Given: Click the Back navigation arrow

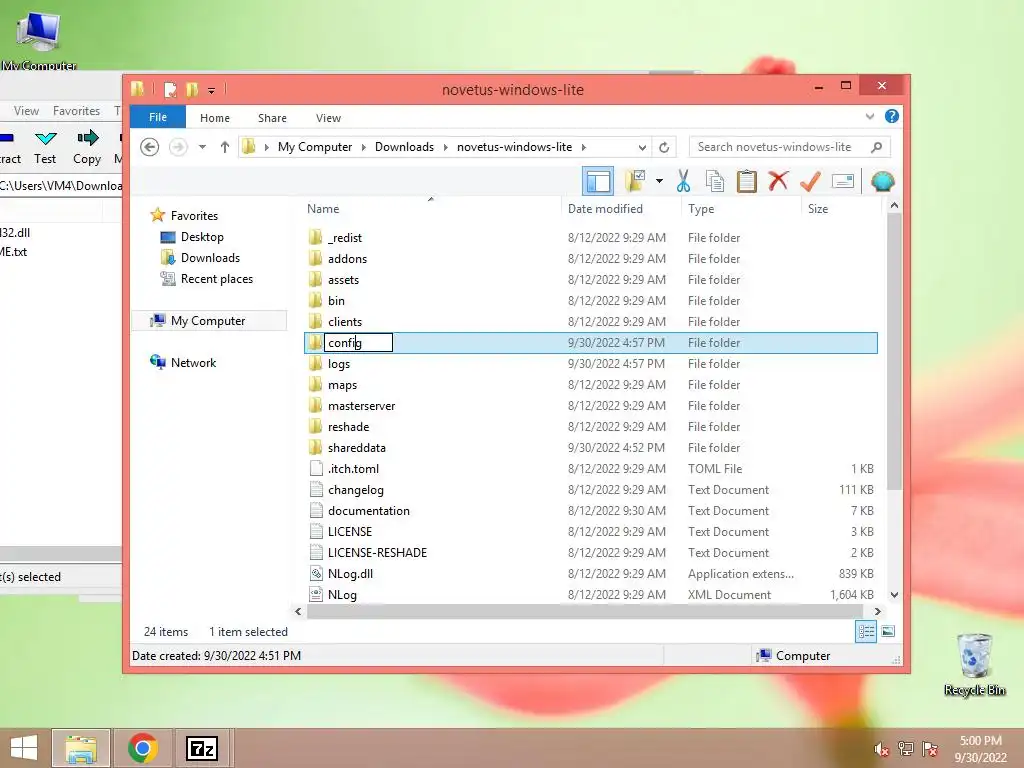Looking at the screenshot, I should tap(150, 147).
